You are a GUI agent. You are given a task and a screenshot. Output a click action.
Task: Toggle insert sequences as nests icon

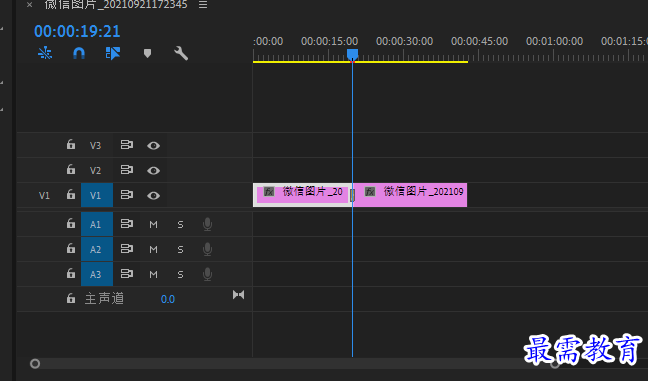(x=45, y=53)
